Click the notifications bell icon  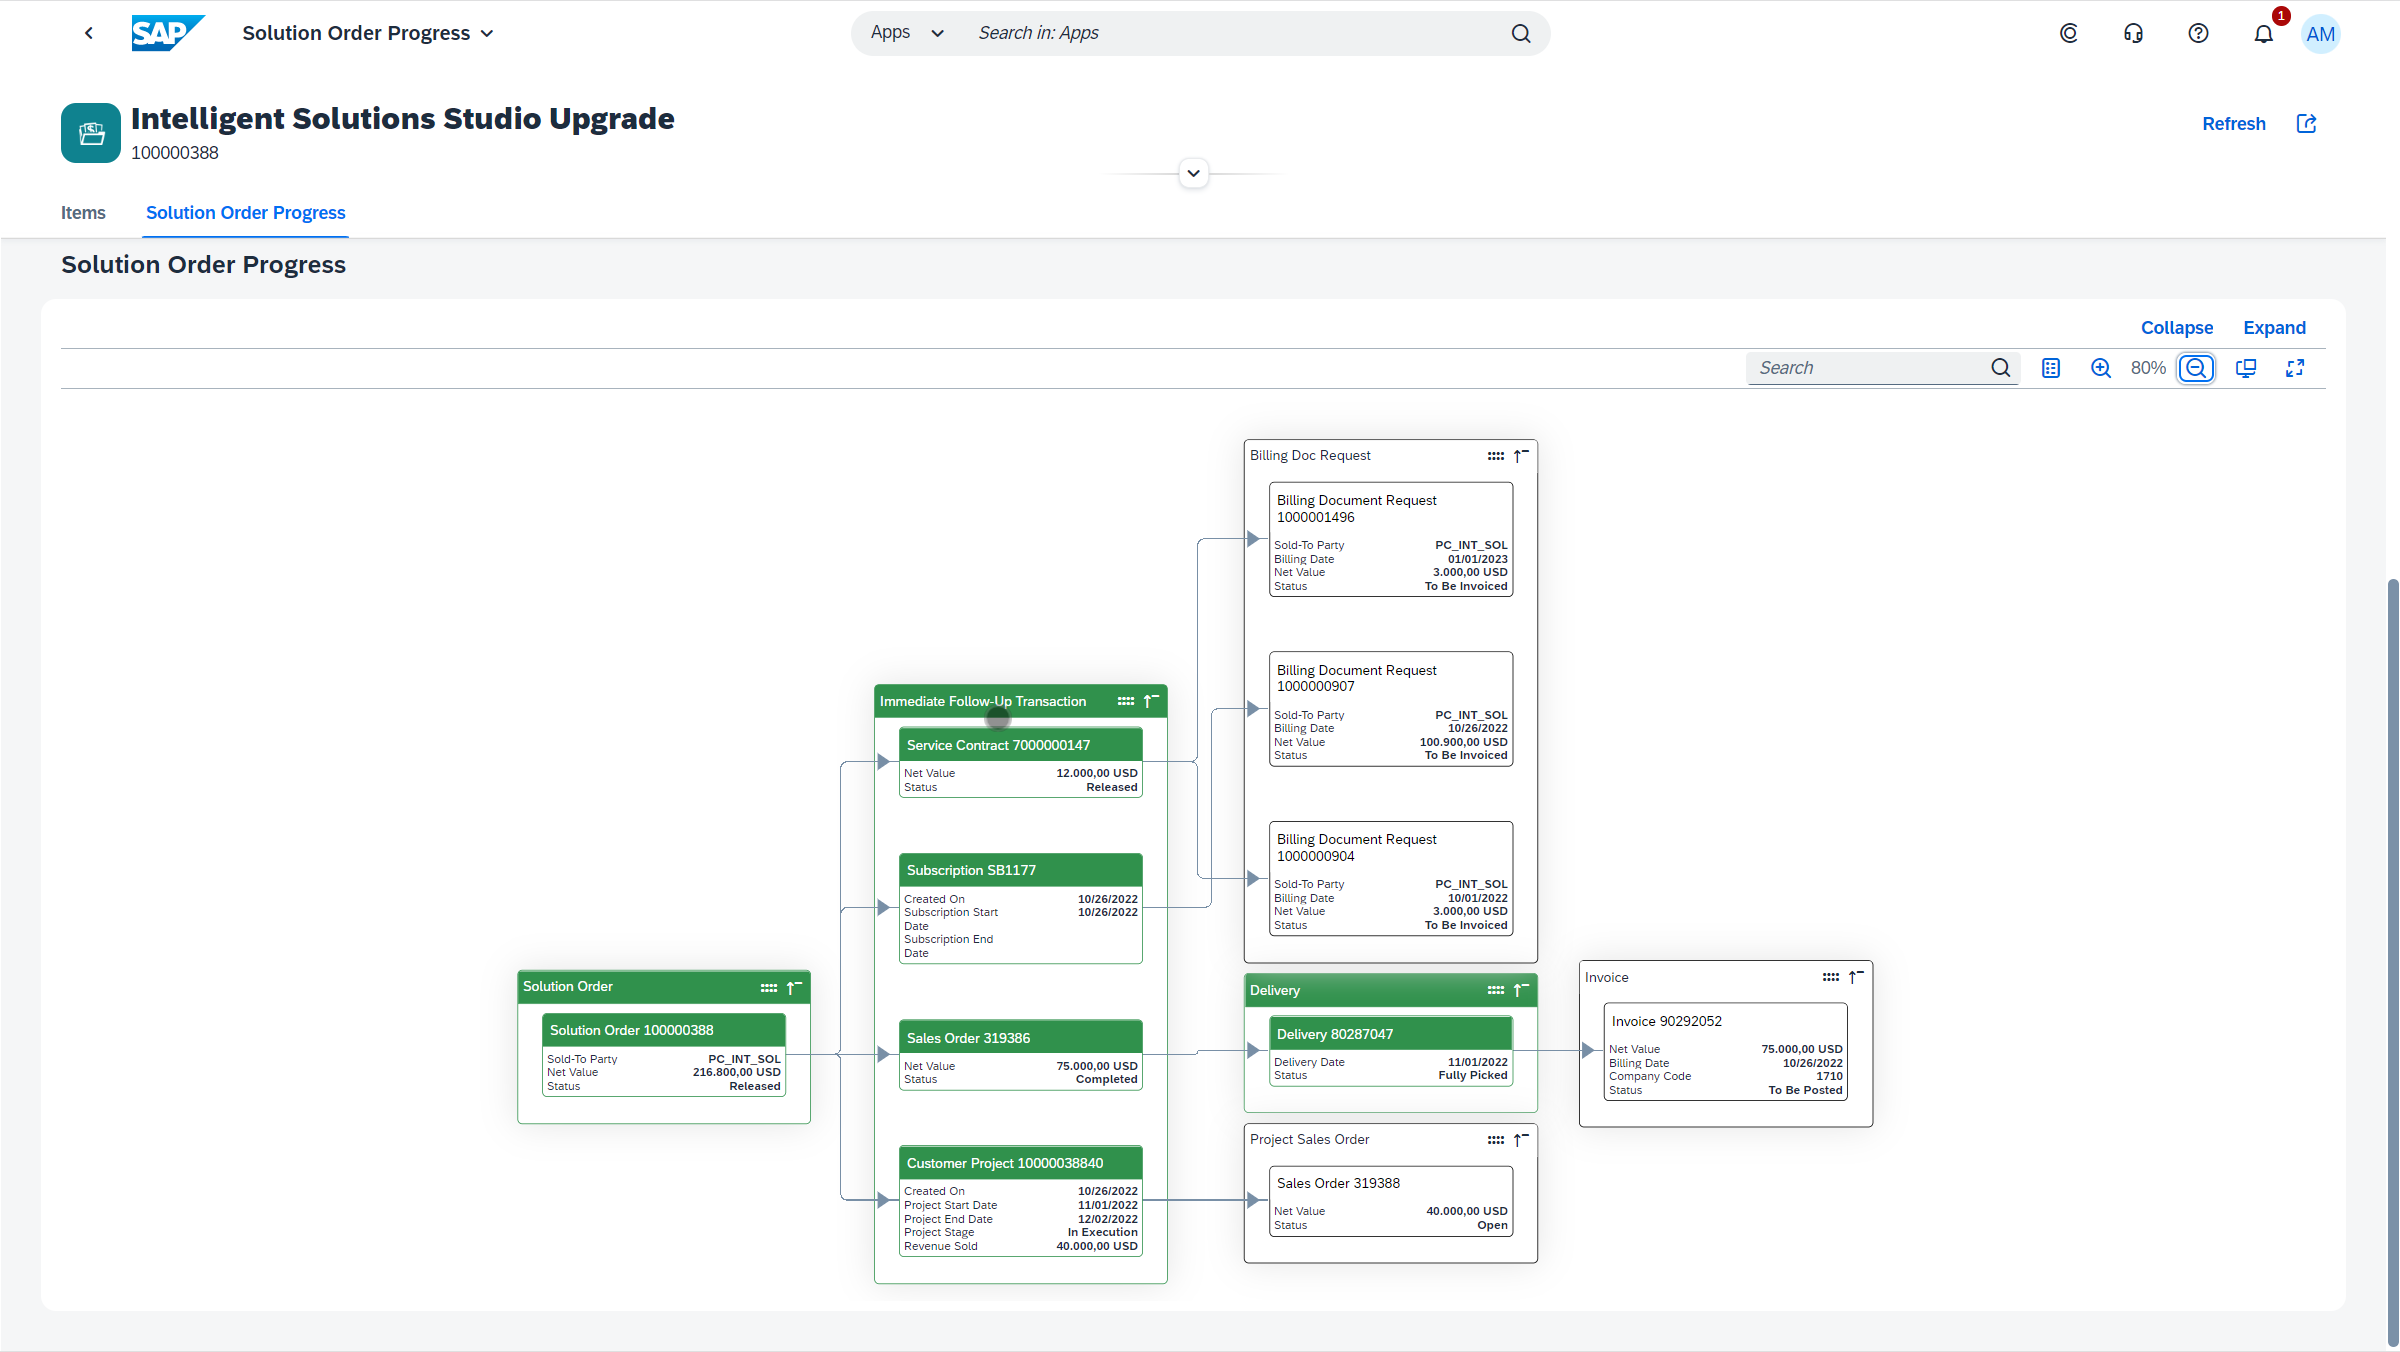click(2263, 33)
